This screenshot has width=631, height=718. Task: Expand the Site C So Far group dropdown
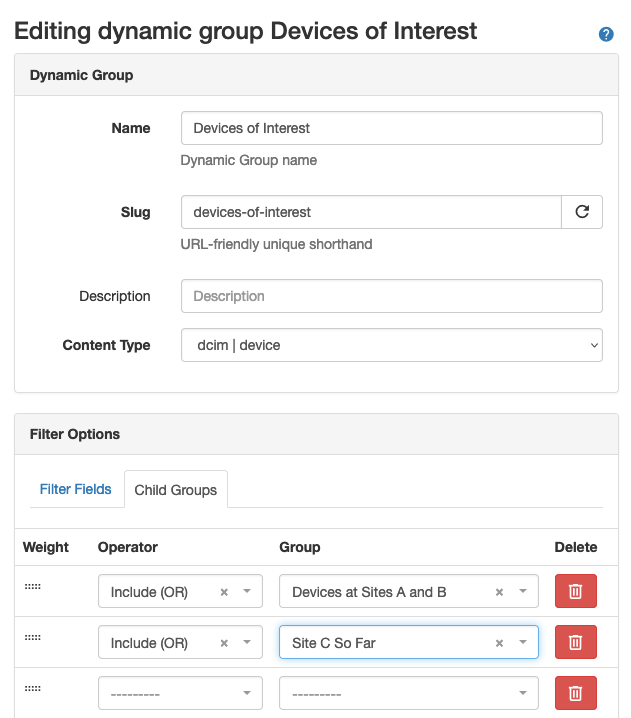(522, 643)
